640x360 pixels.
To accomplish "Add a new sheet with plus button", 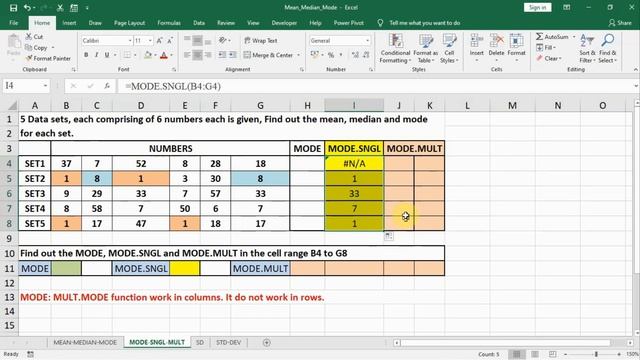I will (x=267, y=342).
